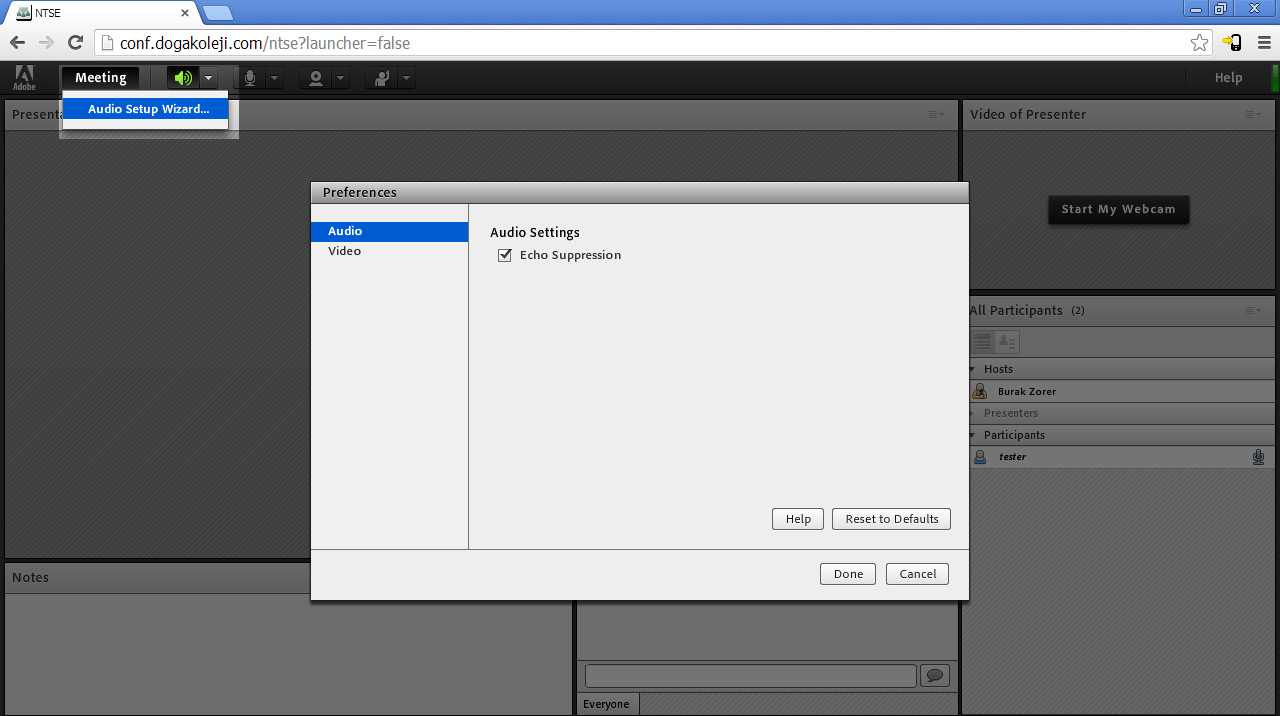Click the send chat message icon
The width and height of the screenshot is (1280, 716).
coord(934,676)
